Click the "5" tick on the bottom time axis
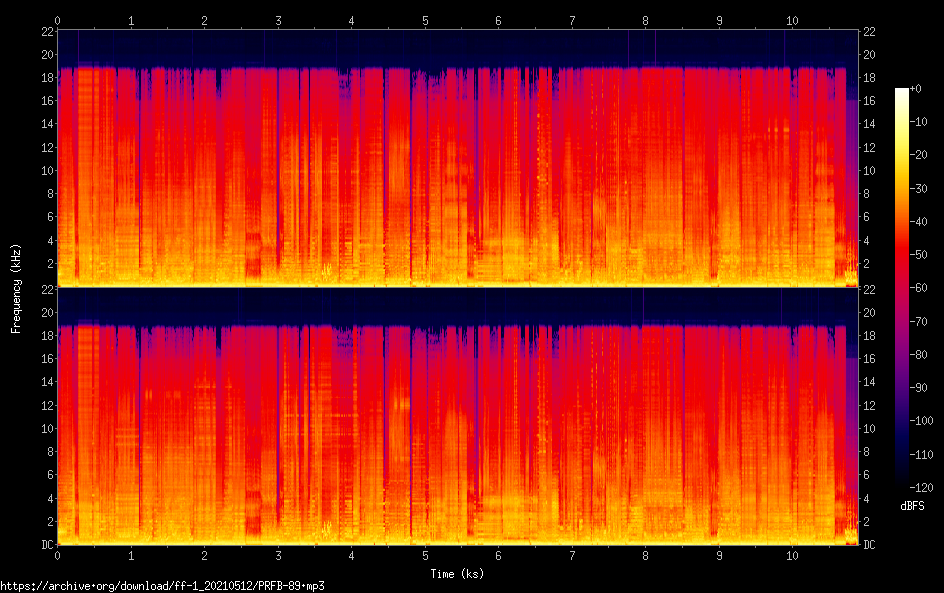 pyautogui.click(x=425, y=556)
